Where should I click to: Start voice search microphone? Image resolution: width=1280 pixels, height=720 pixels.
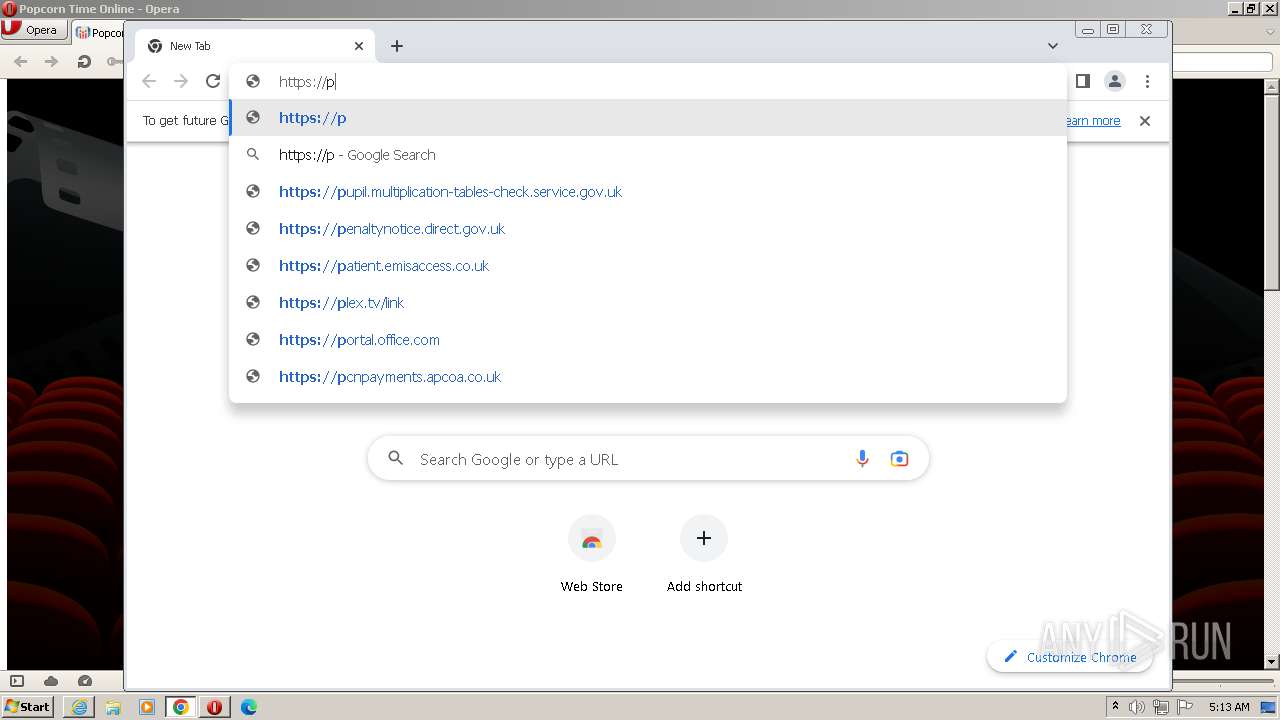(x=862, y=459)
